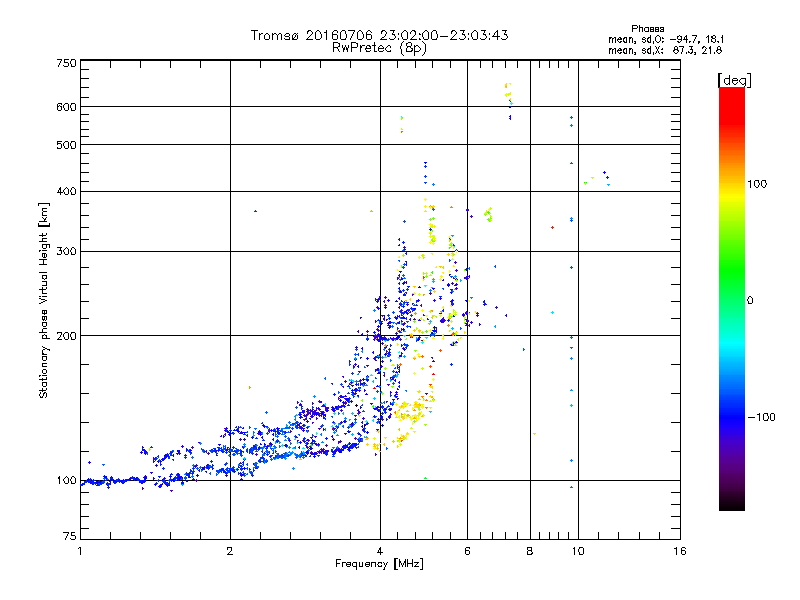Click the x-axis tick "4"
The height and width of the screenshot is (600, 800).
click(x=380, y=551)
